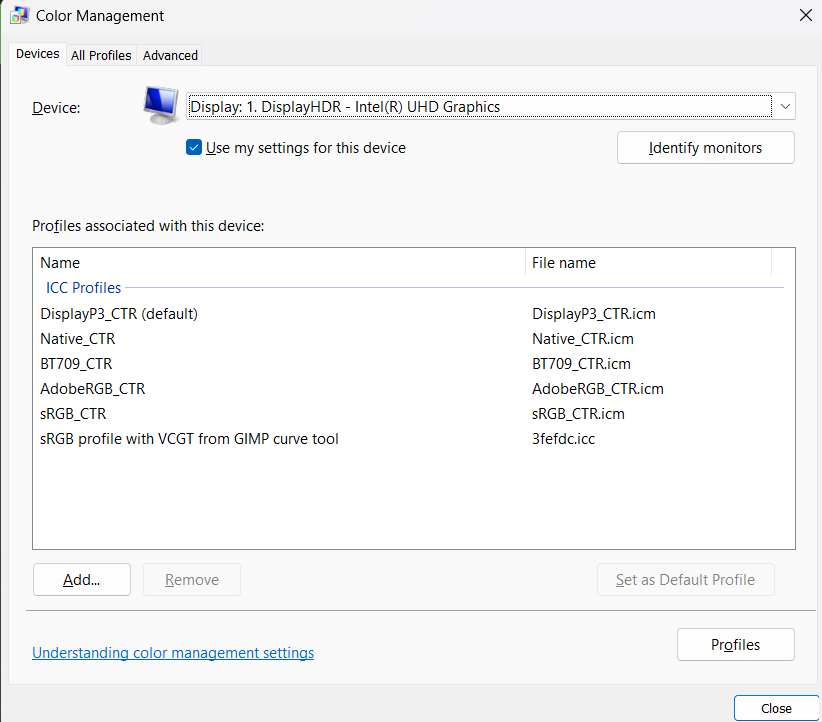Click the Identify monitors button
This screenshot has height=722, width=822.
706,147
